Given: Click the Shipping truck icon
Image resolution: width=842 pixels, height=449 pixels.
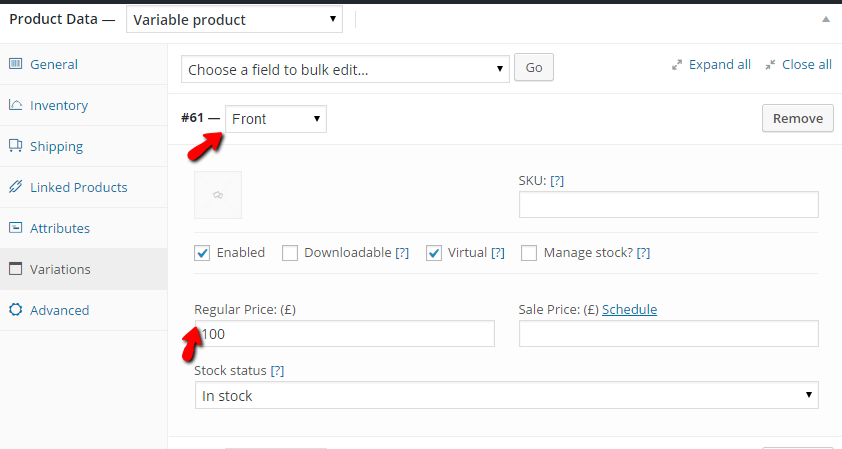Looking at the screenshot, I should point(16,146).
